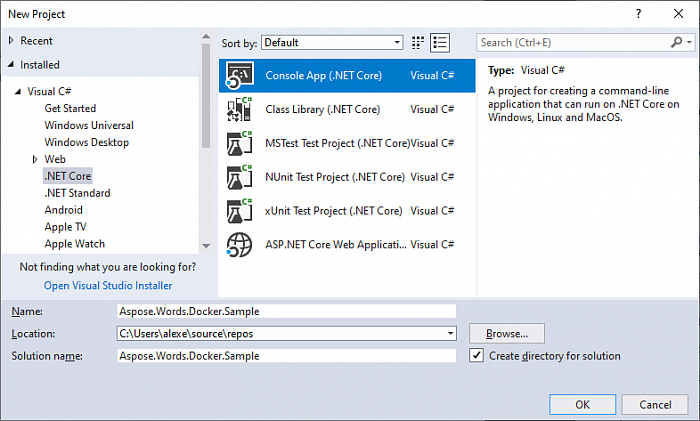The image size is (700, 421).
Task: Expand the Location path dropdown
Action: click(x=450, y=333)
